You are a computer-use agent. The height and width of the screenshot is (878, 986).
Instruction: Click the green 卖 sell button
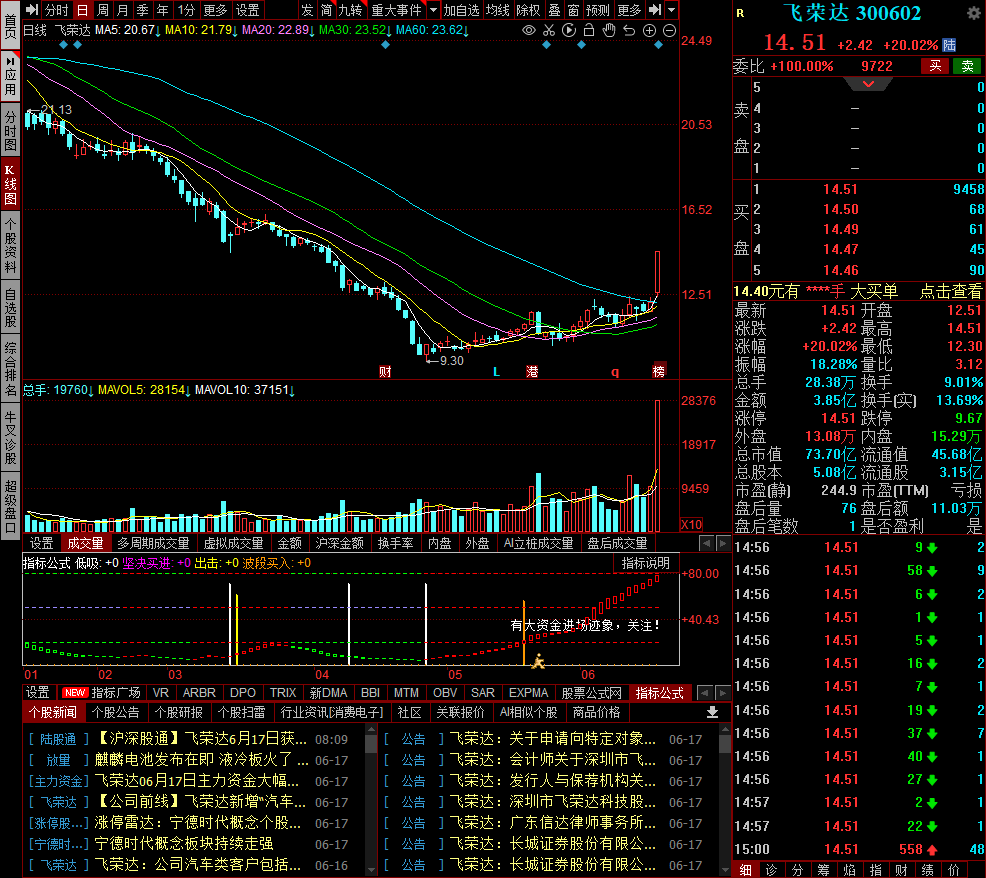(967, 66)
